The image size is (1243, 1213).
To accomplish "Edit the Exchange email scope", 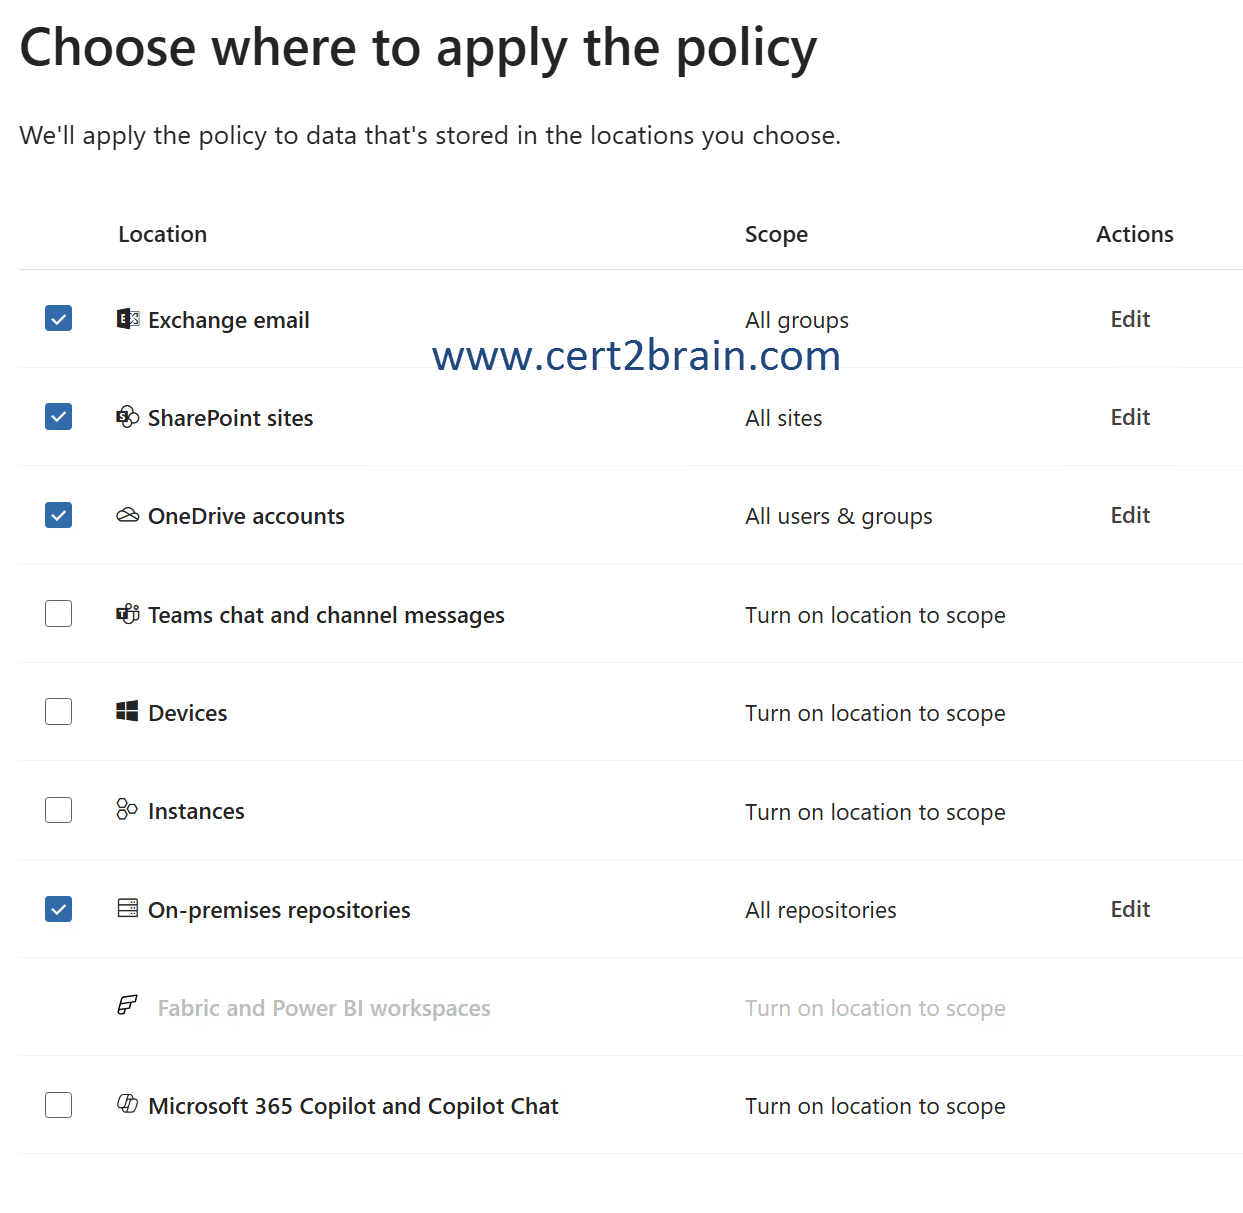I will (x=1130, y=319).
